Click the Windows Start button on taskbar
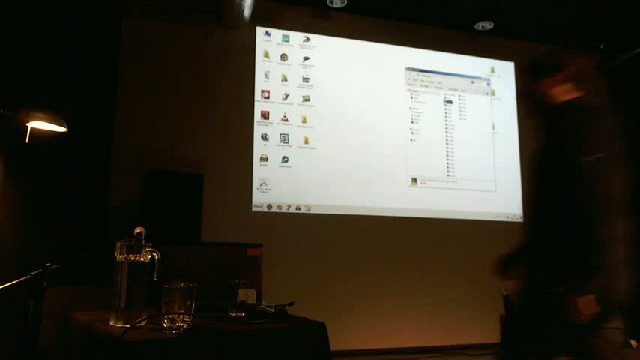The image size is (640, 360). coord(258,207)
